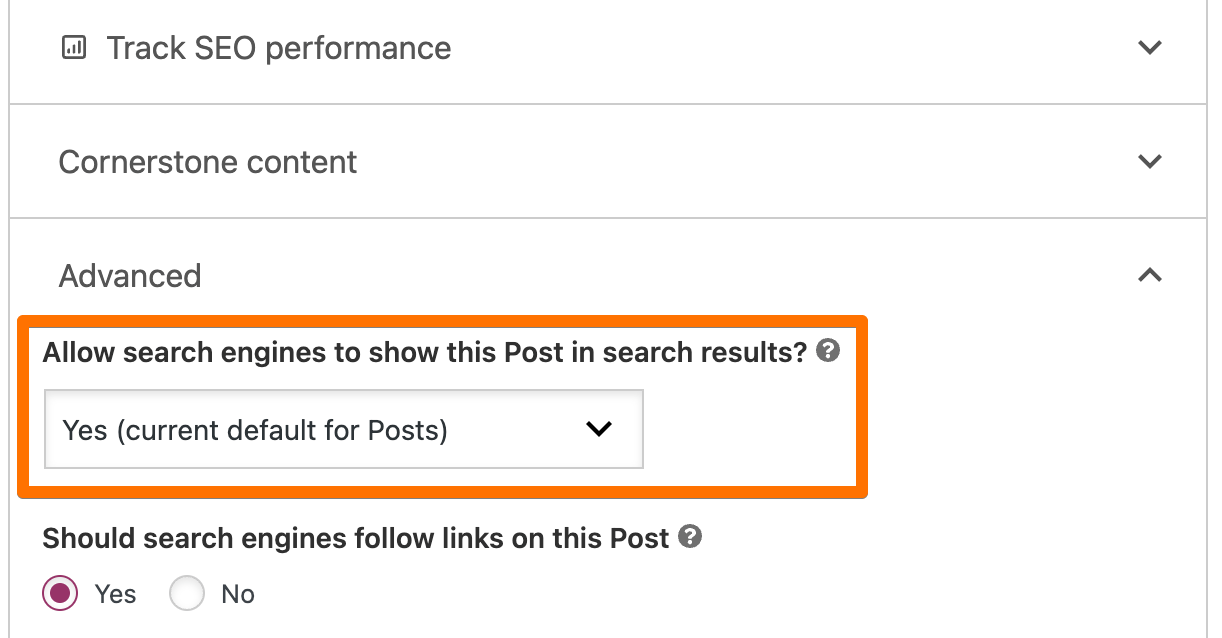Click the Advanced section heading
Image resolution: width=1222 pixels, height=638 pixels.
tap(130, 276)
